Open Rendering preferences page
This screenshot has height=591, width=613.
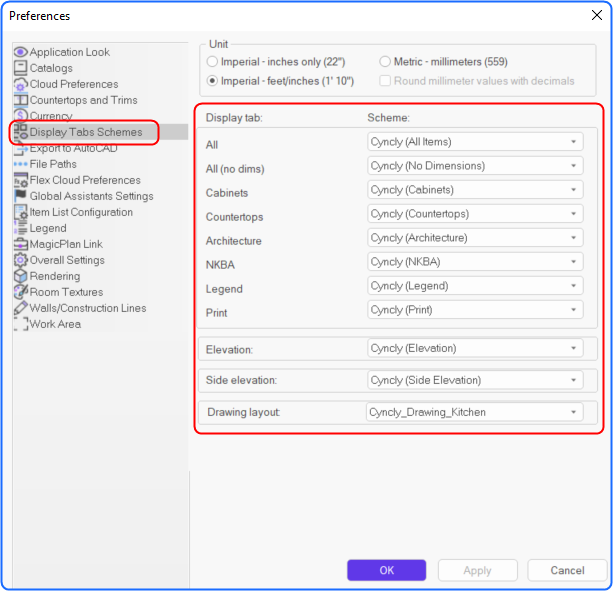55,276
